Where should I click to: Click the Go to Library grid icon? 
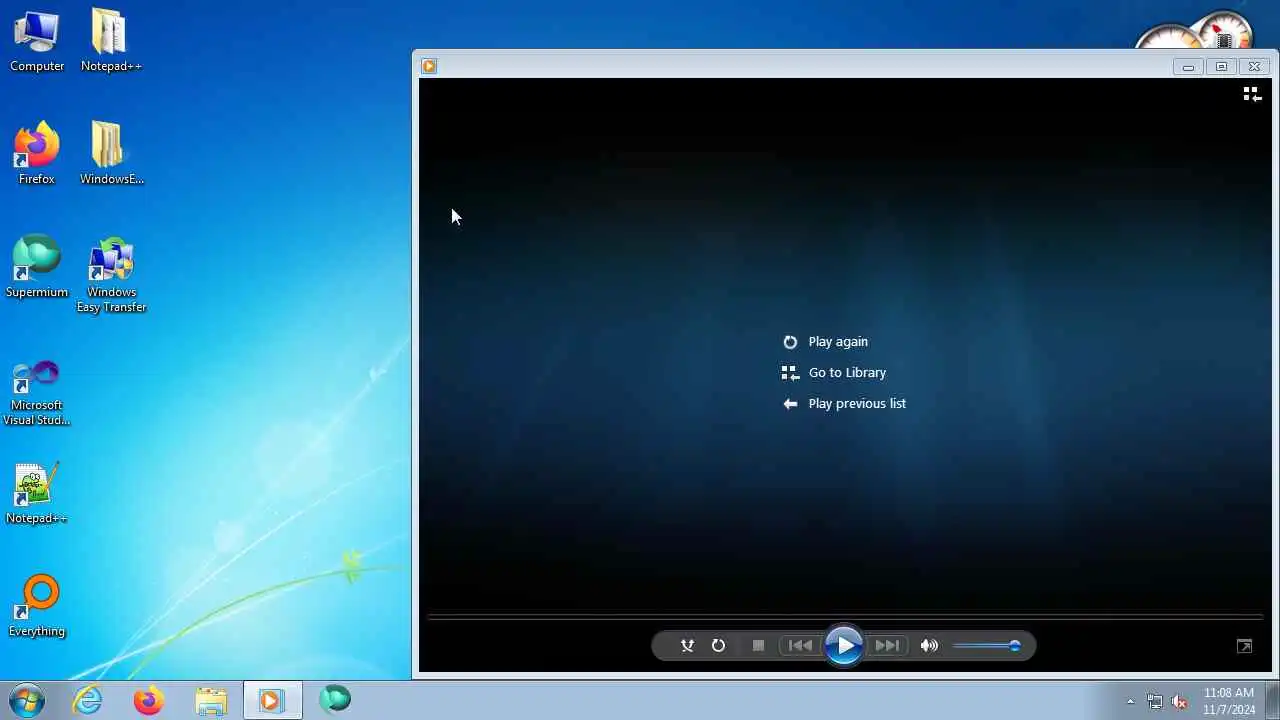[790, 373]
